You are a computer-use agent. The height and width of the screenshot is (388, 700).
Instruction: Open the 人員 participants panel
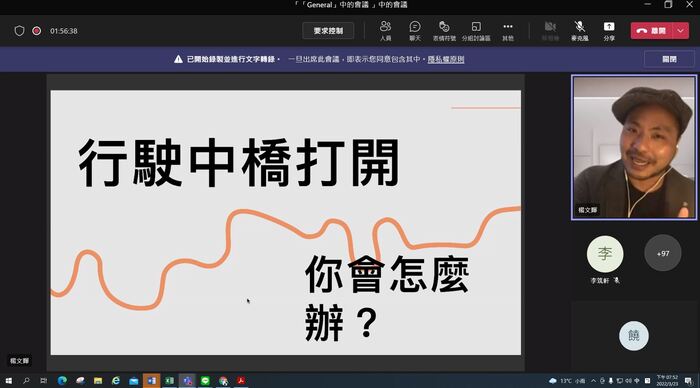point(385,31)
